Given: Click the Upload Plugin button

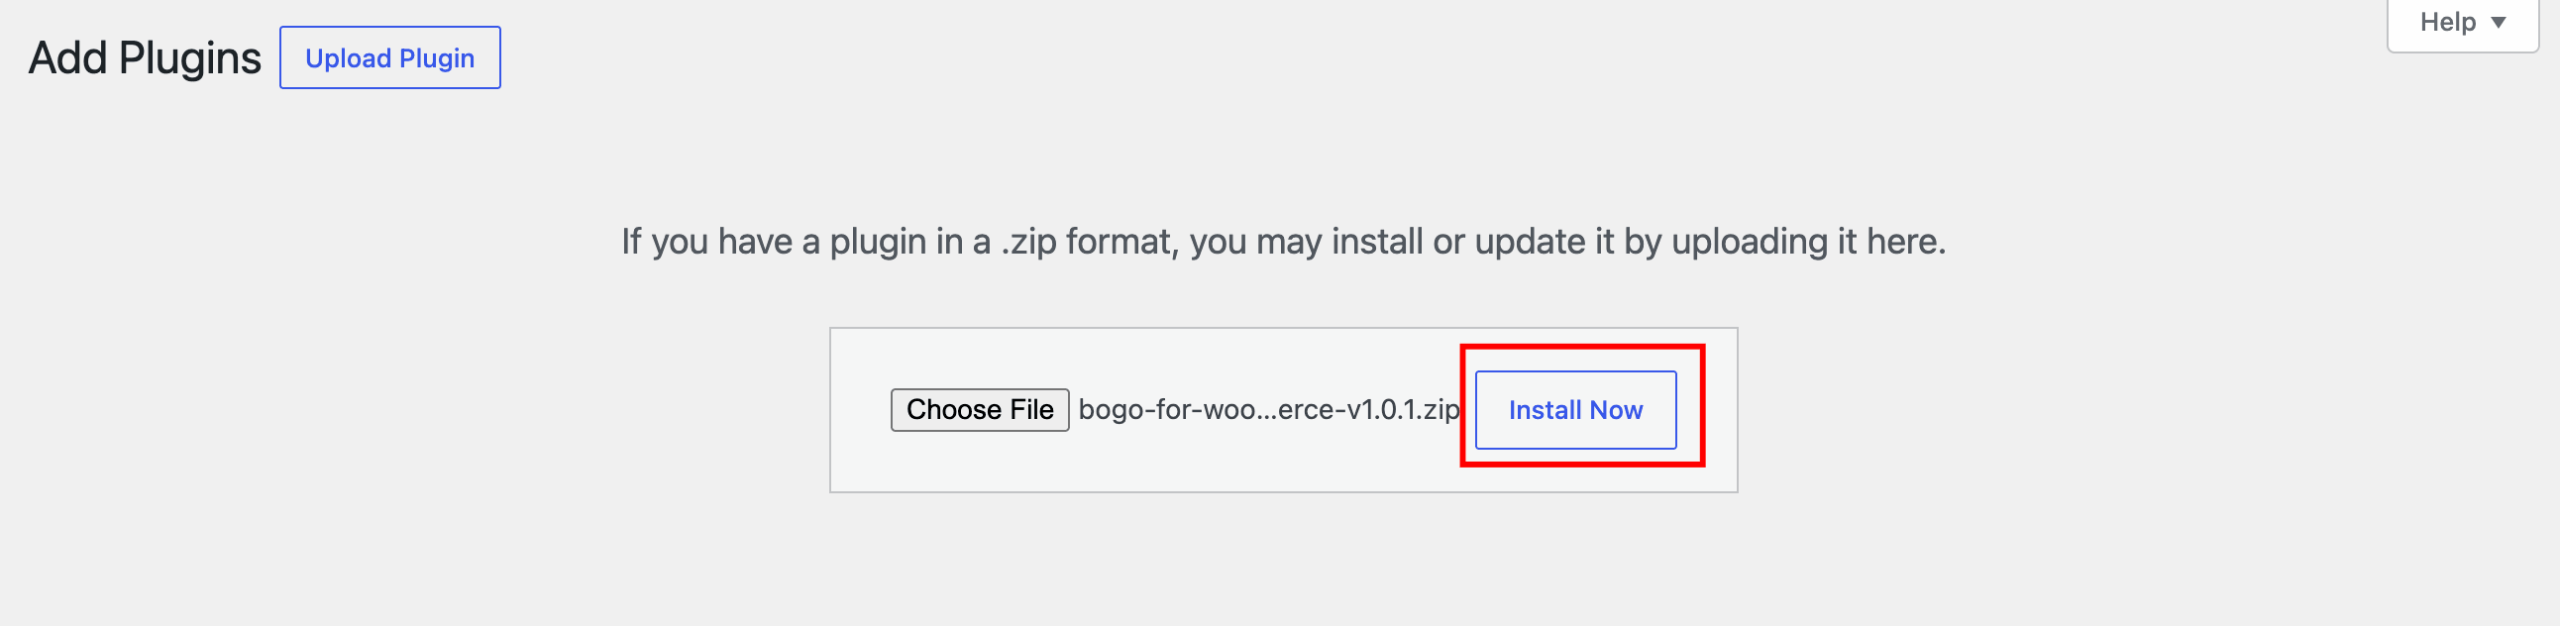Looking at the screenshot, I should 390,58.
